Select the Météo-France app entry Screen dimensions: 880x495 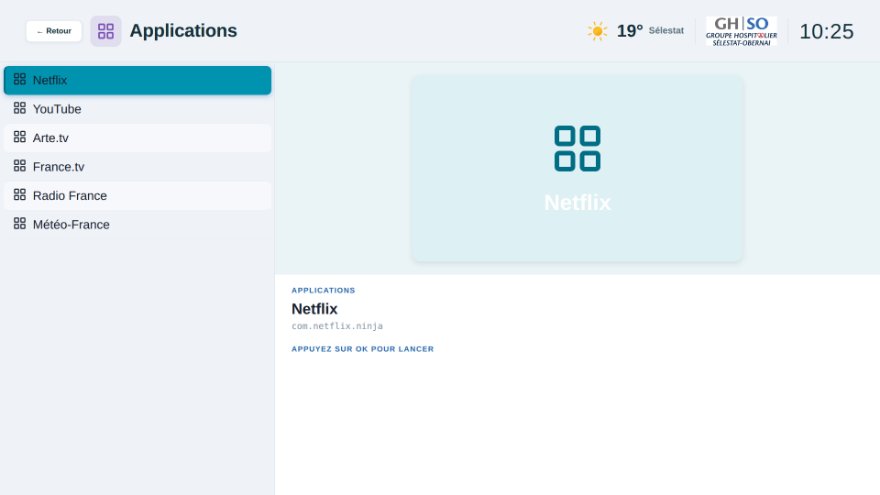(x=138, y=224)
